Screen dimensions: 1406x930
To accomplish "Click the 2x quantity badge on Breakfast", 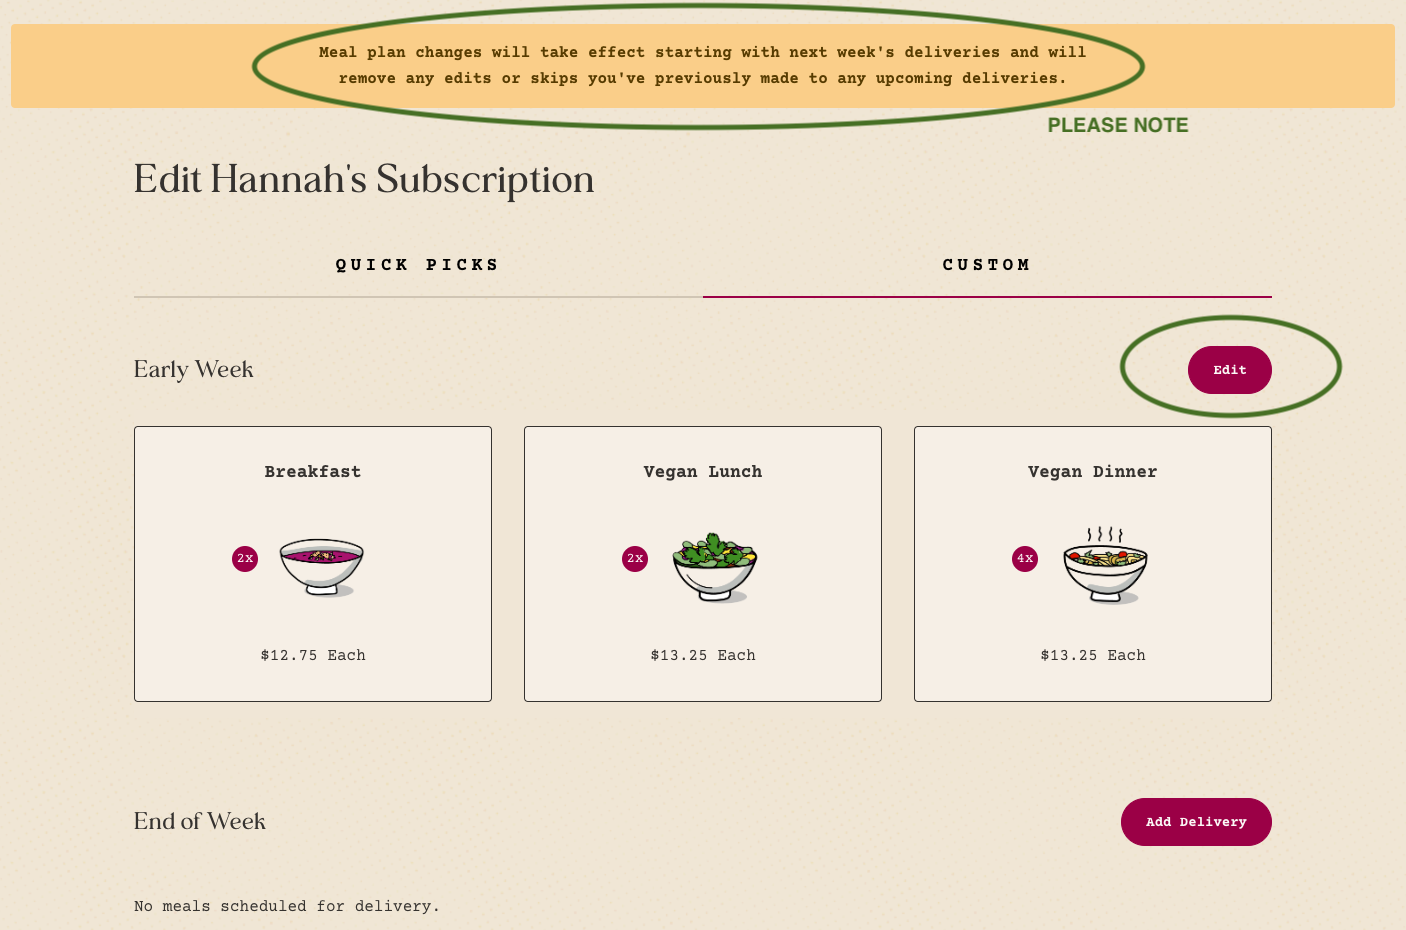I will pyautogui.click(x=245, y=559).
